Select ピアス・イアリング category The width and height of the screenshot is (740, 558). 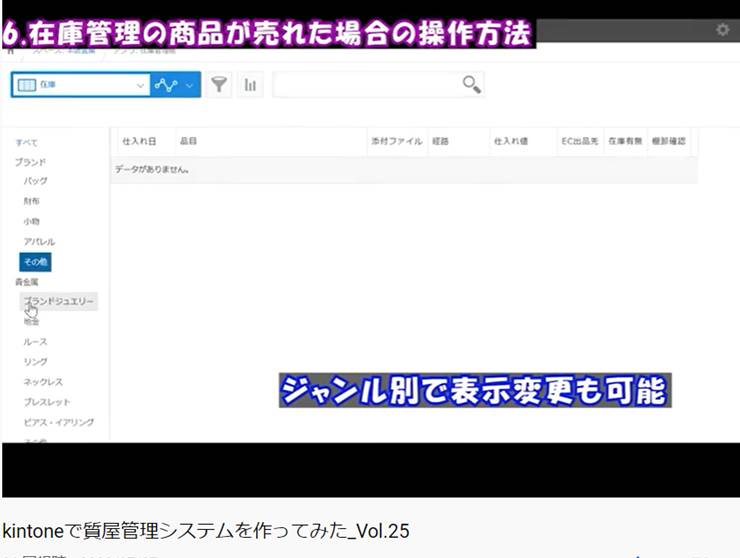58,422
